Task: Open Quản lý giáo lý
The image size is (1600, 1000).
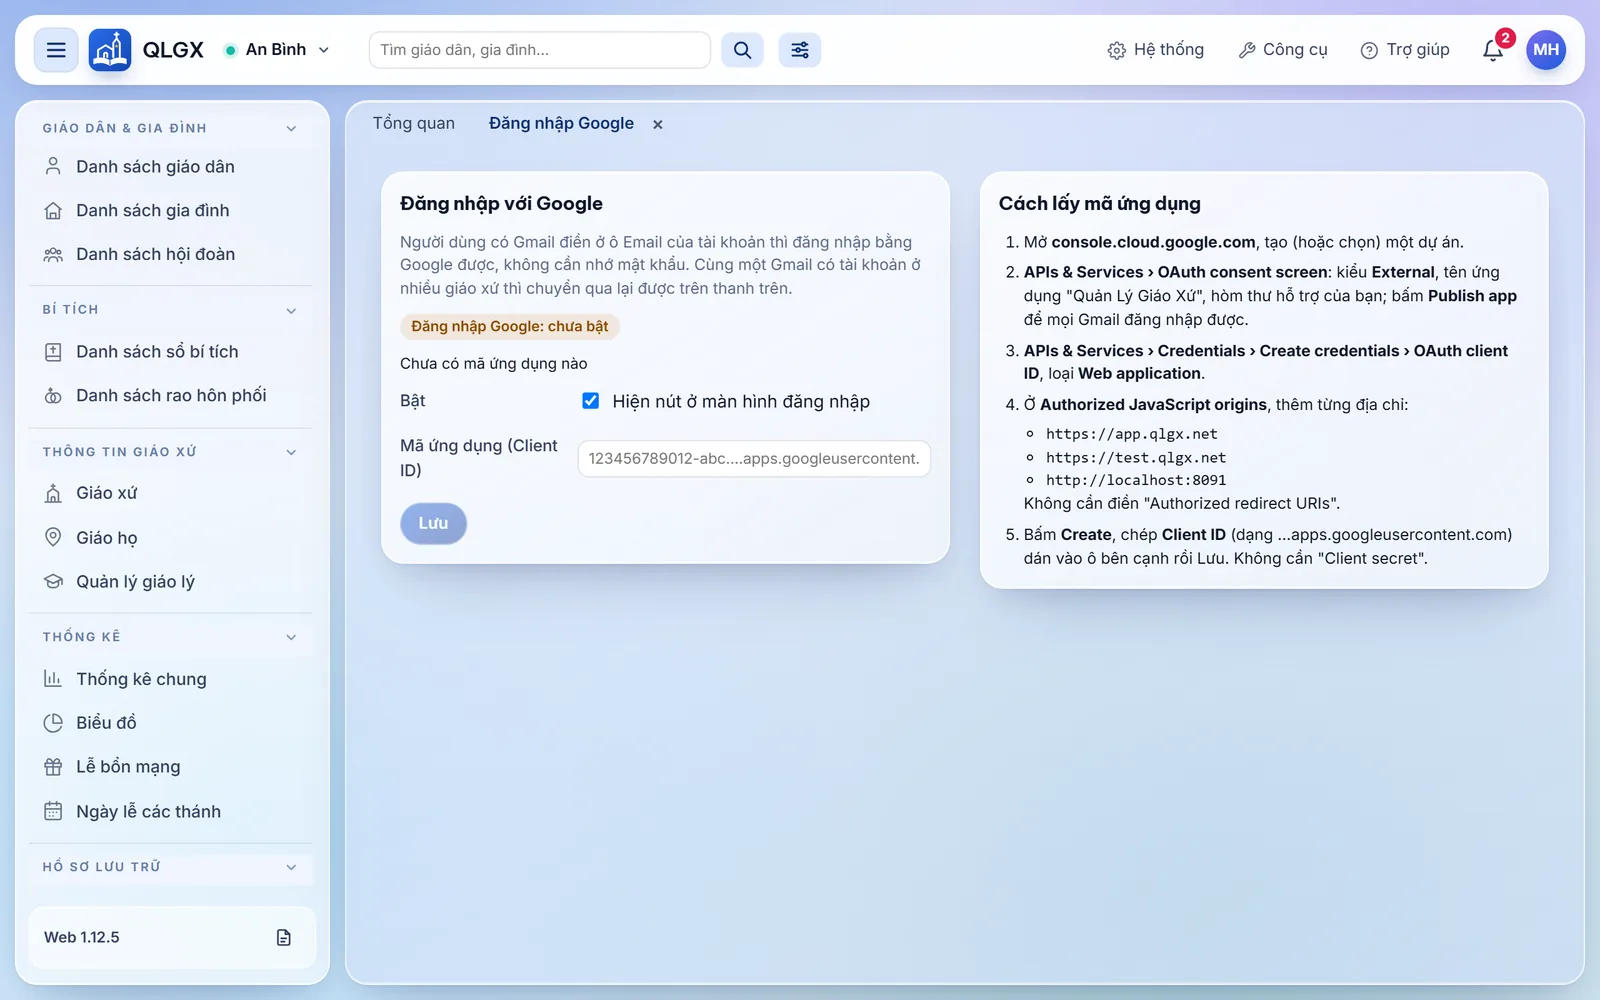Action: 172,582
